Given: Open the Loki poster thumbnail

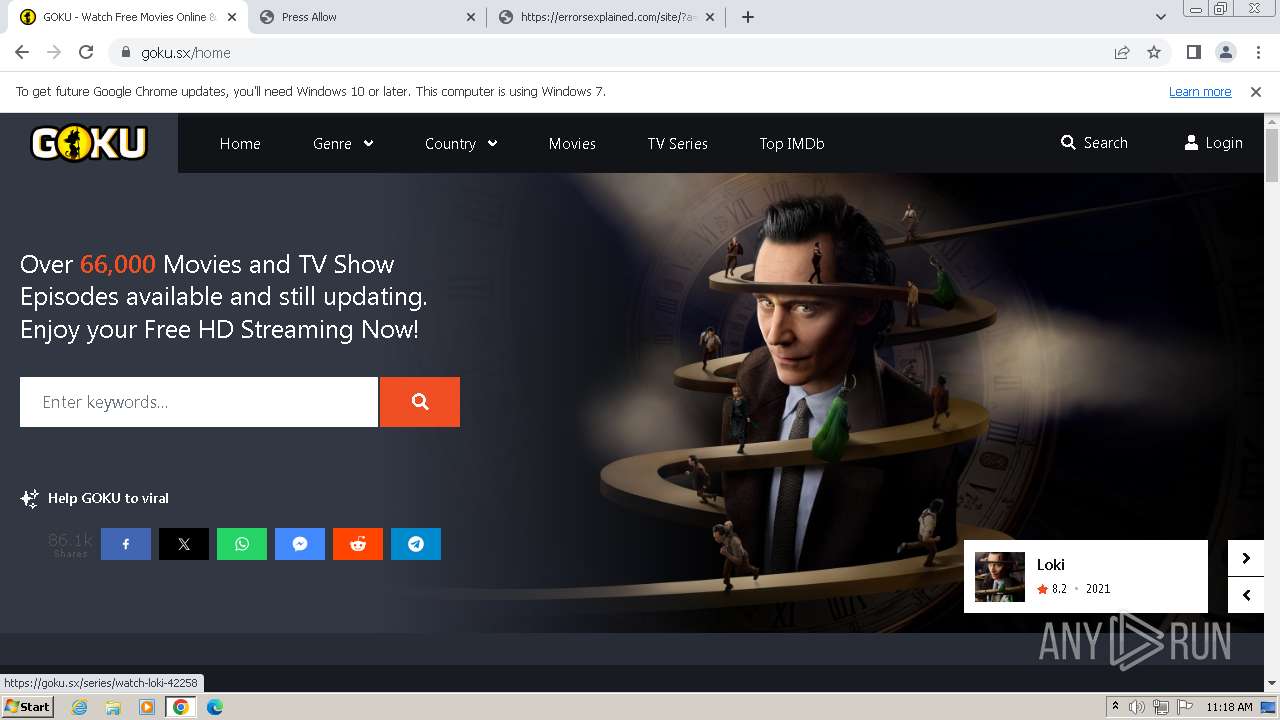Looking at the screenshot, I should tap(1000, 577).
